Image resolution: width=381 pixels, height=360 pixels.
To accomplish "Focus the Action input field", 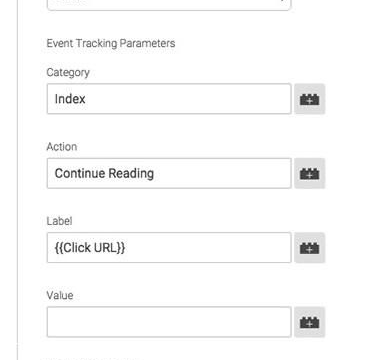I will pyautogui.click(x=169, y=173).
